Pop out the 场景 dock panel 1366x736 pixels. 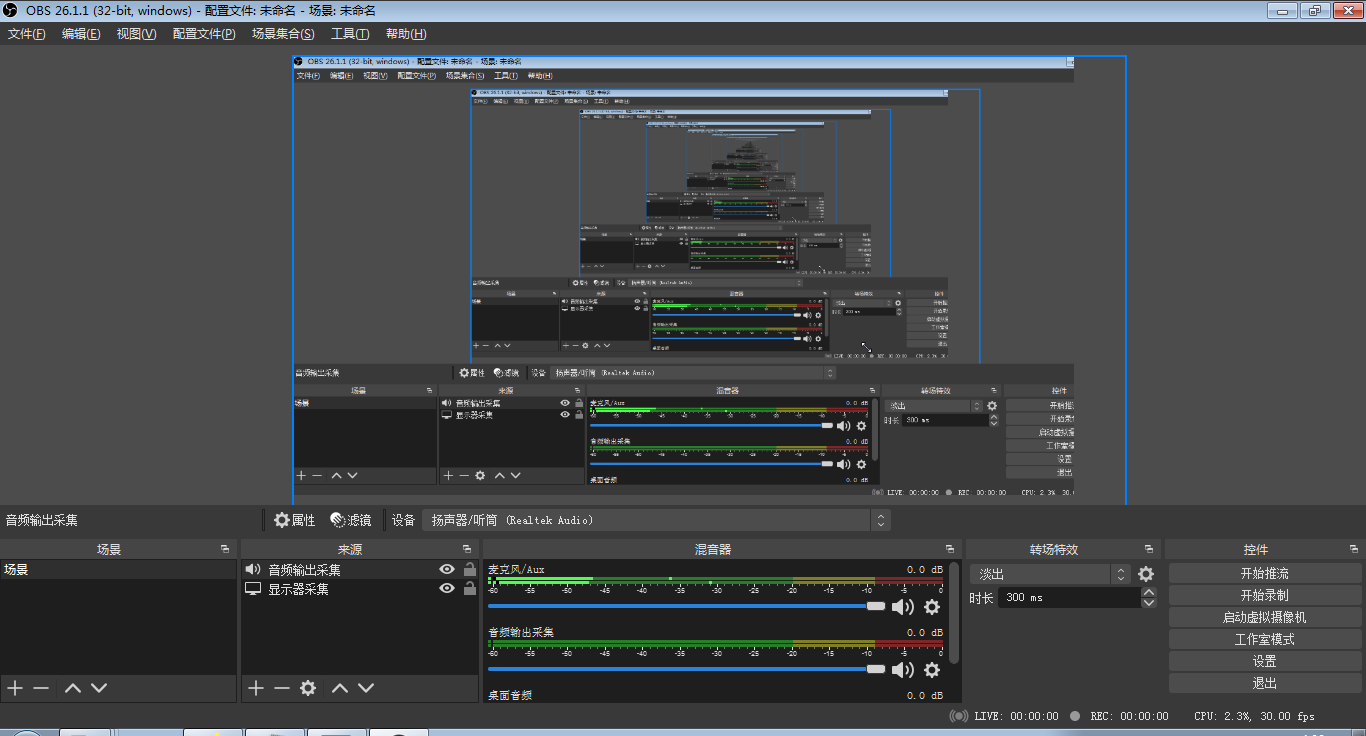(225, 550)
